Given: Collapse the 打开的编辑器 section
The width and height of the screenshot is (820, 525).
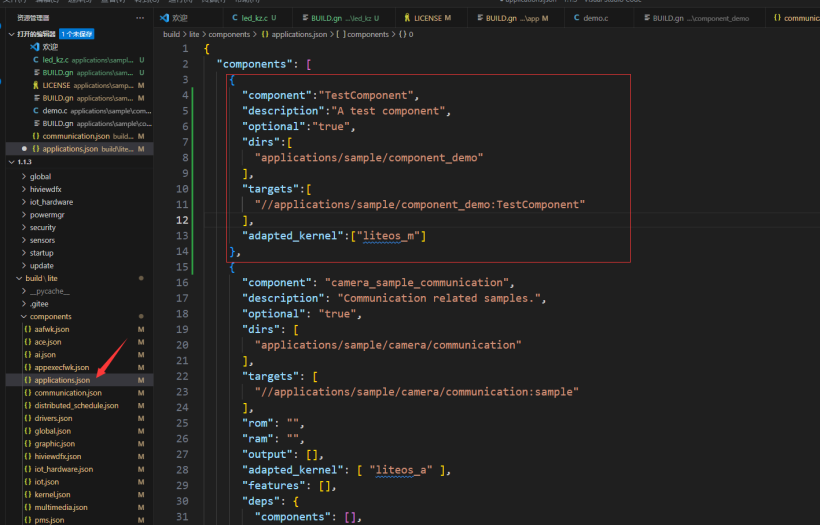Looking at the screenshot, I should tap(12, 34).
